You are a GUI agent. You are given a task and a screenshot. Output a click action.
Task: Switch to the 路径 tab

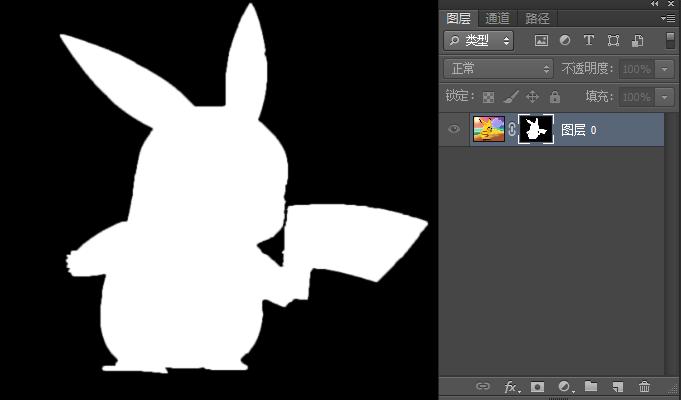tap(537, 18)
